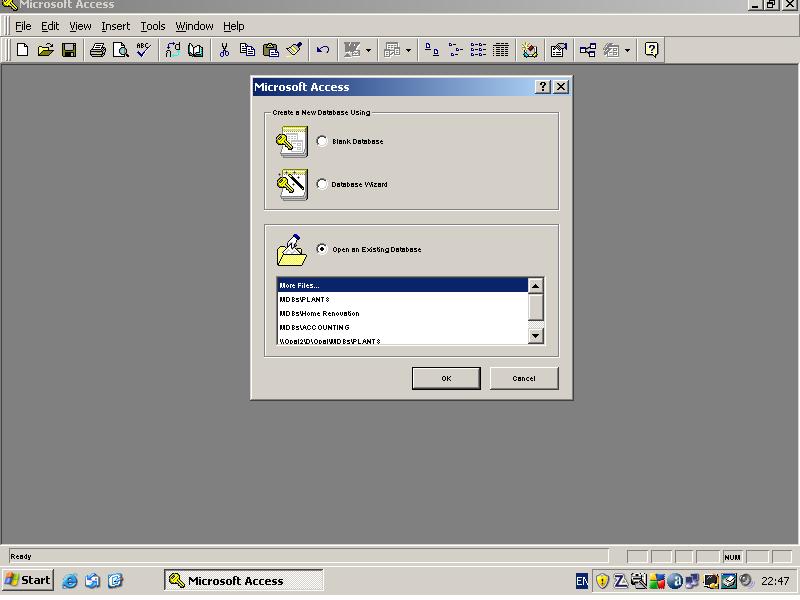Open the File menu
This screenshot has height=600, width=800.
pyautogui.click(x=23, y=26)
